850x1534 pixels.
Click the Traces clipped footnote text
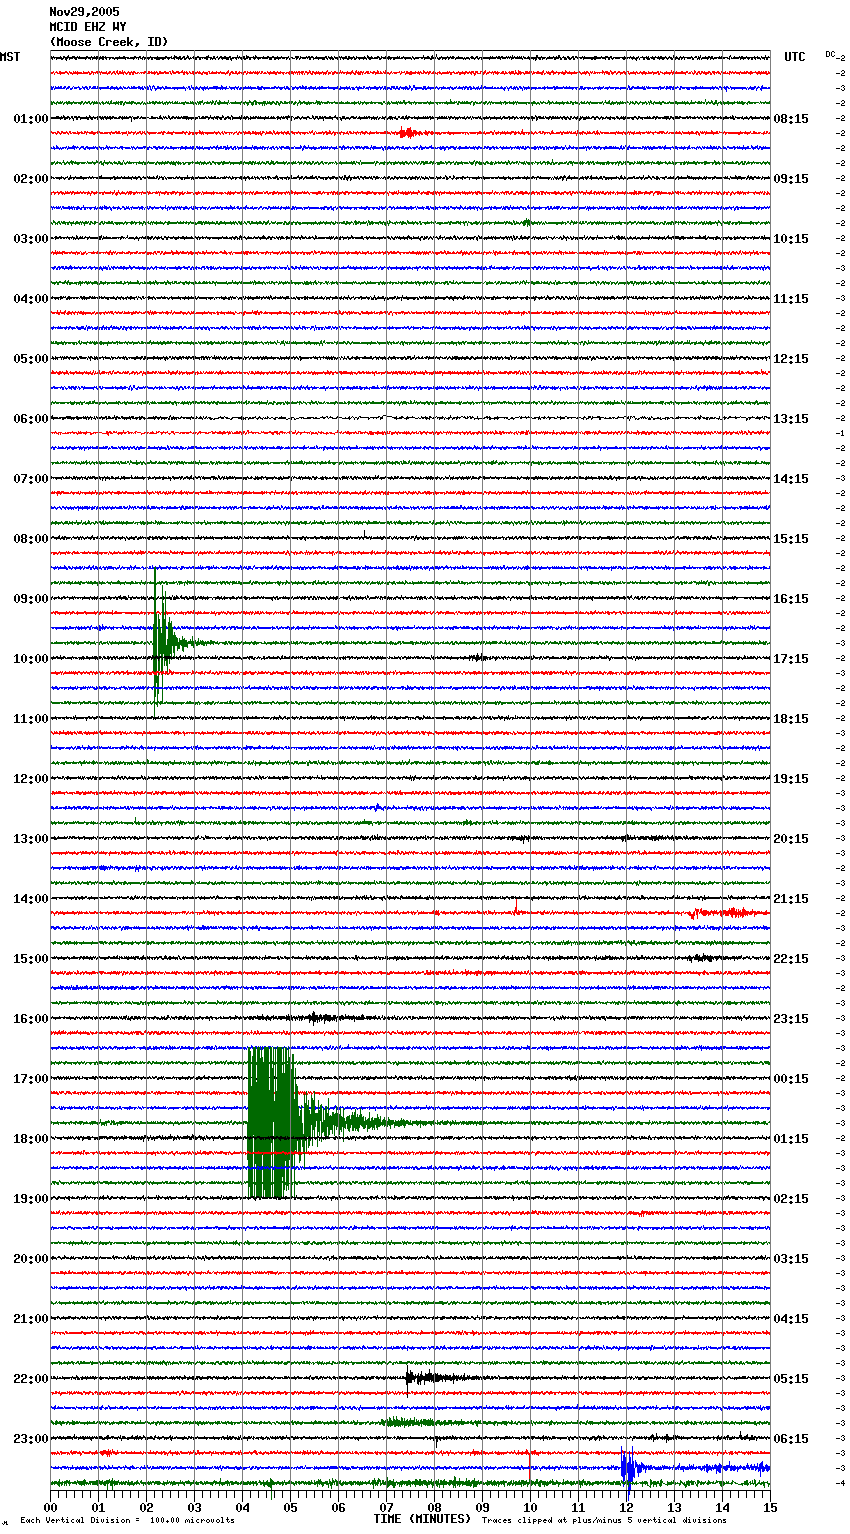(x=604, y=1520)
